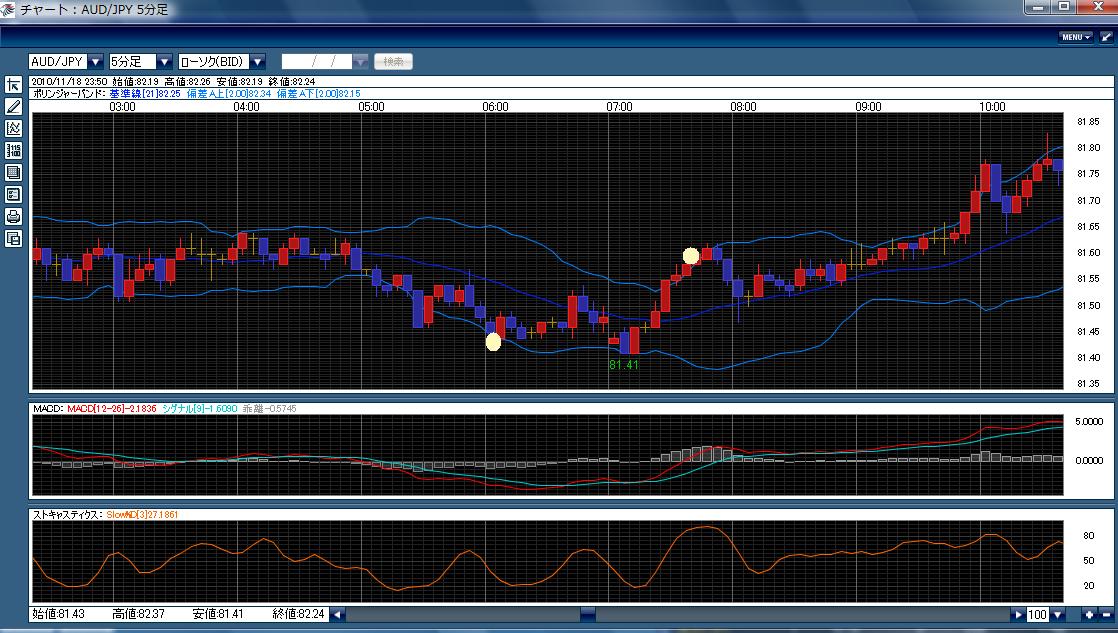This screenshot has height=633, width=1118.
Task: Click the 81.35 price axis label
Action: [x=1088, y=384]
